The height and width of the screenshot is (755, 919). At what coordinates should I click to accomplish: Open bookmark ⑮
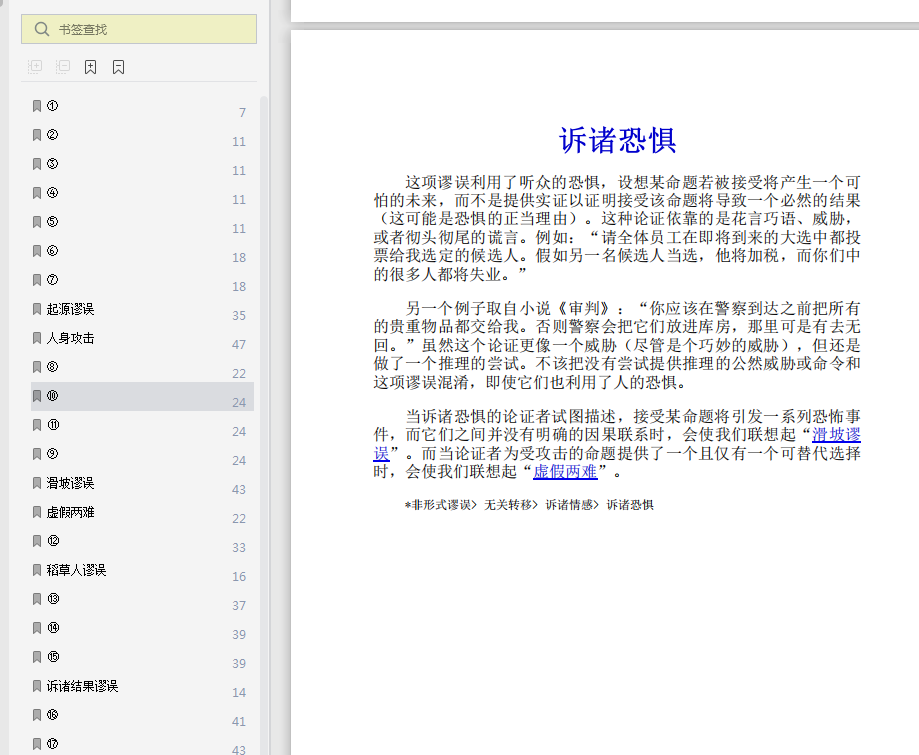[x=142, y=658]
